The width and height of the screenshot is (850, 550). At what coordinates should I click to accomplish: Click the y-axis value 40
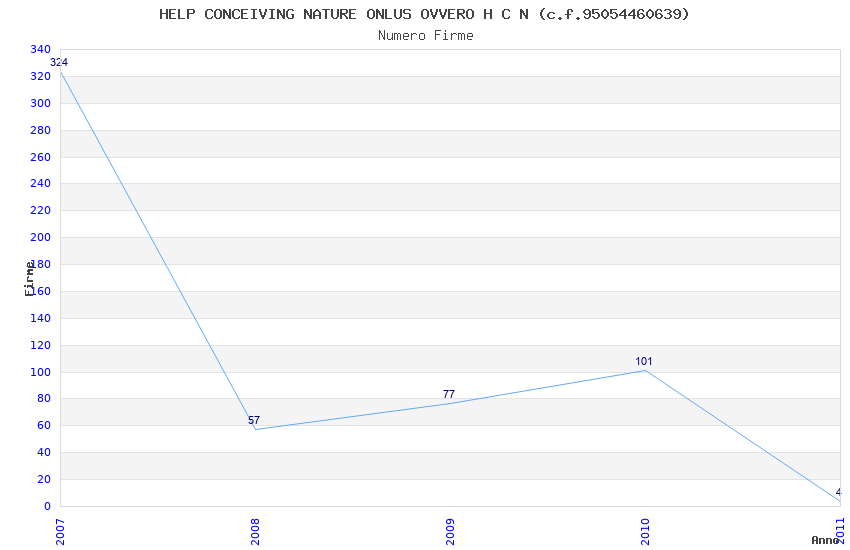(43, 452)
